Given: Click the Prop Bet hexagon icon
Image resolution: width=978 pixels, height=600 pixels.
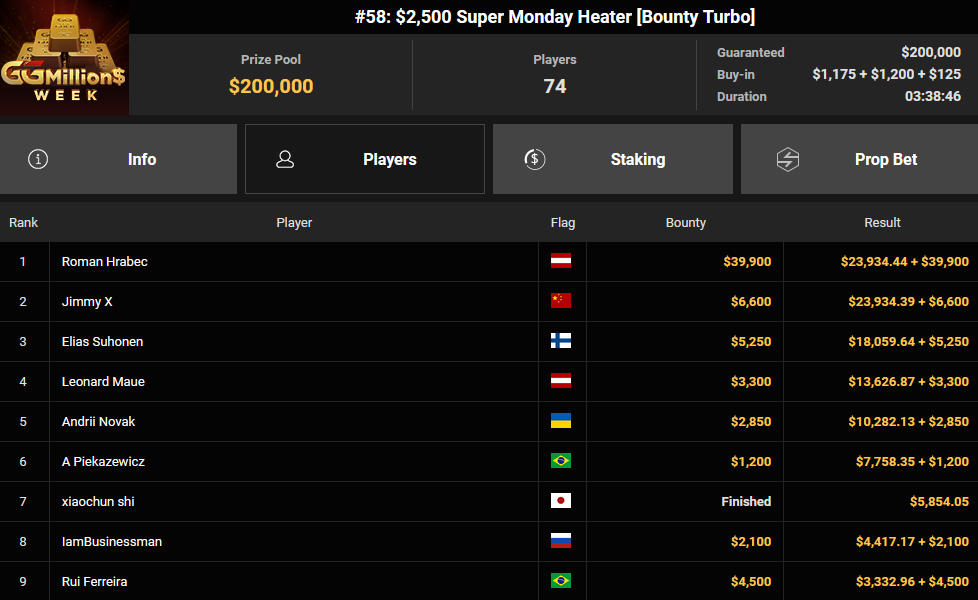Looking at the screenshot, I should [788, 159].
